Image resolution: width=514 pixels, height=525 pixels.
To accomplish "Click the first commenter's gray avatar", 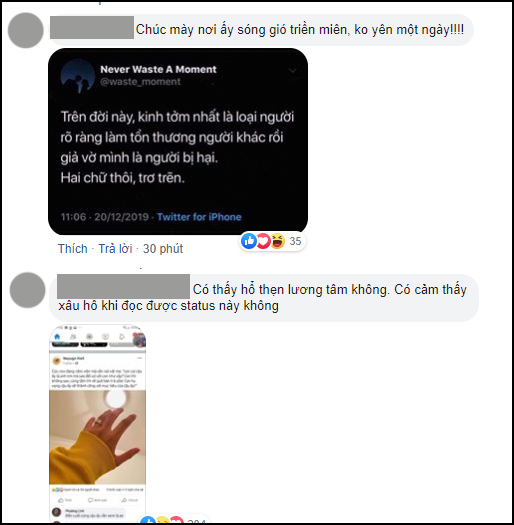I will click(26, 30).
